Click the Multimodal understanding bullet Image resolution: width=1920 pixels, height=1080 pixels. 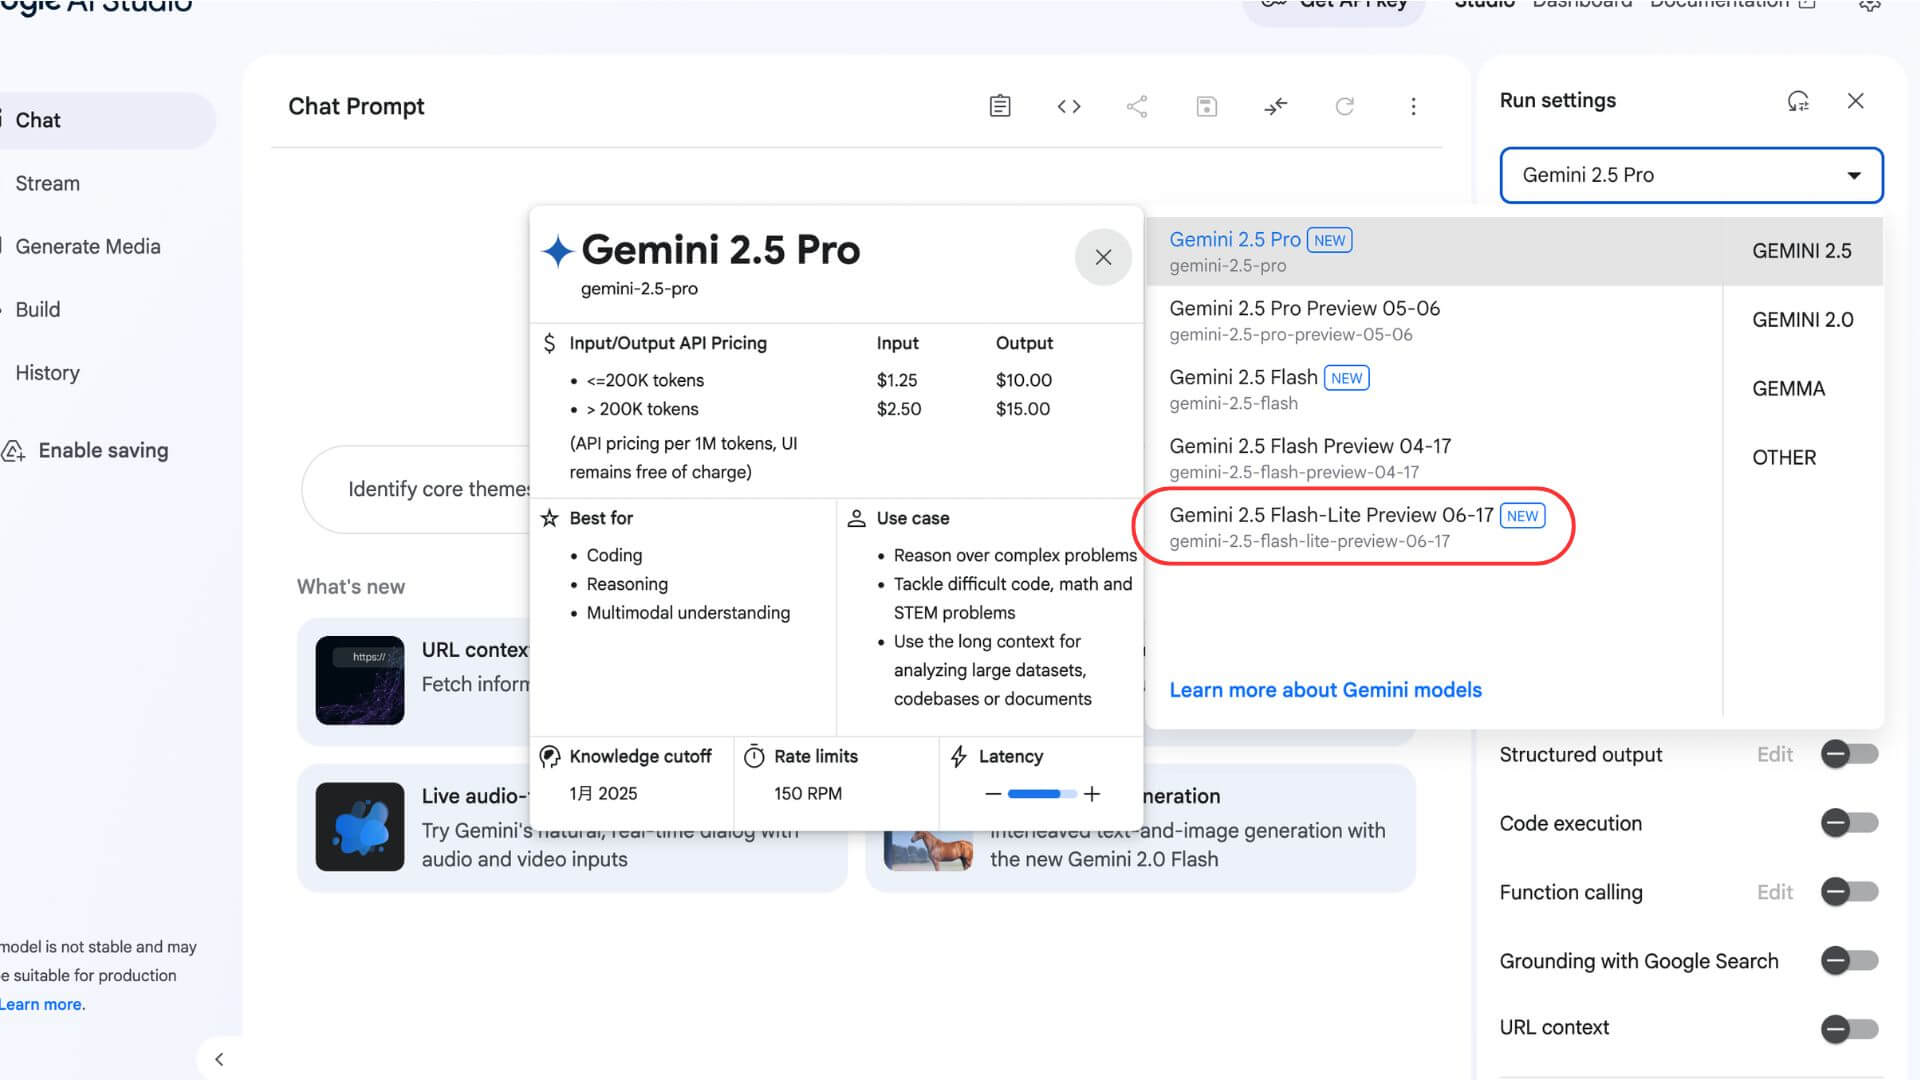pyautogui.click(x=688, y=613)
